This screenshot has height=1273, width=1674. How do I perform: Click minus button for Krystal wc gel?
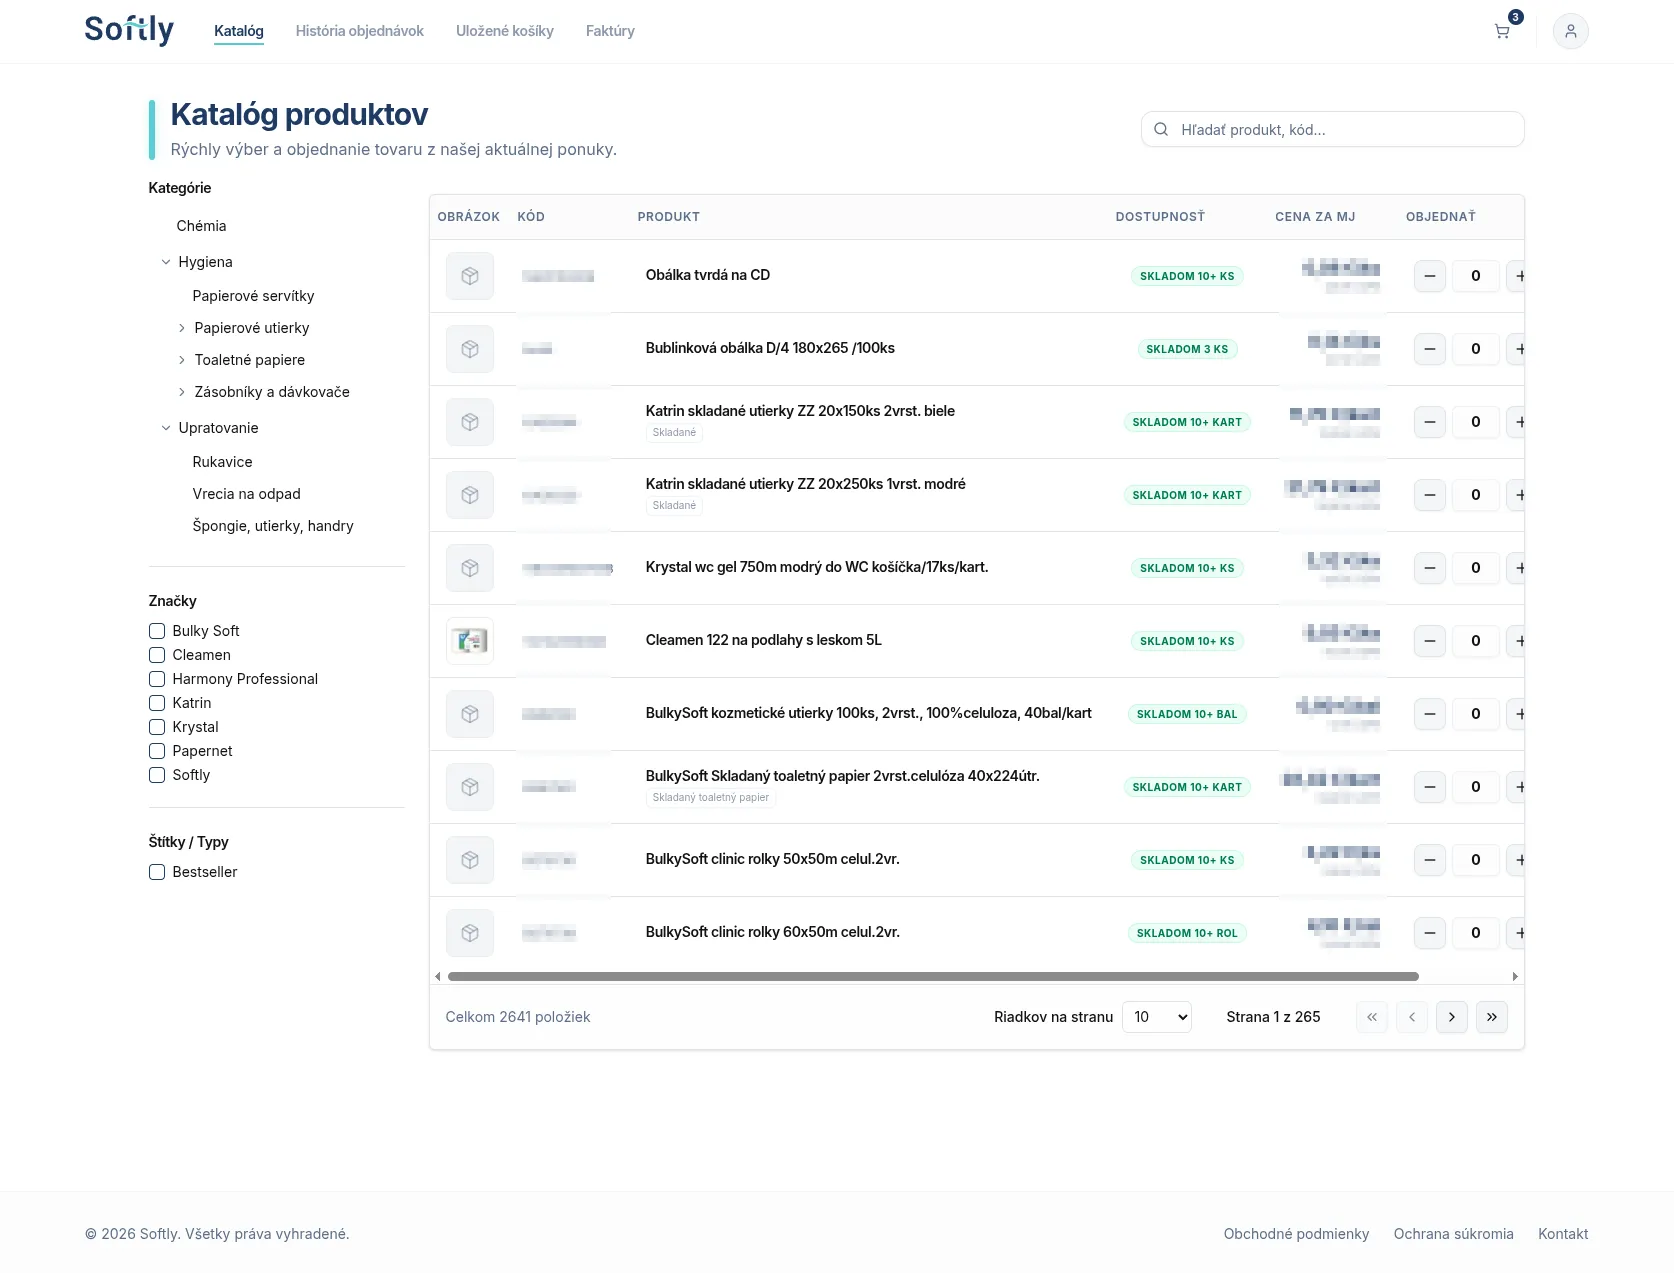click(x=1430, y=568)
